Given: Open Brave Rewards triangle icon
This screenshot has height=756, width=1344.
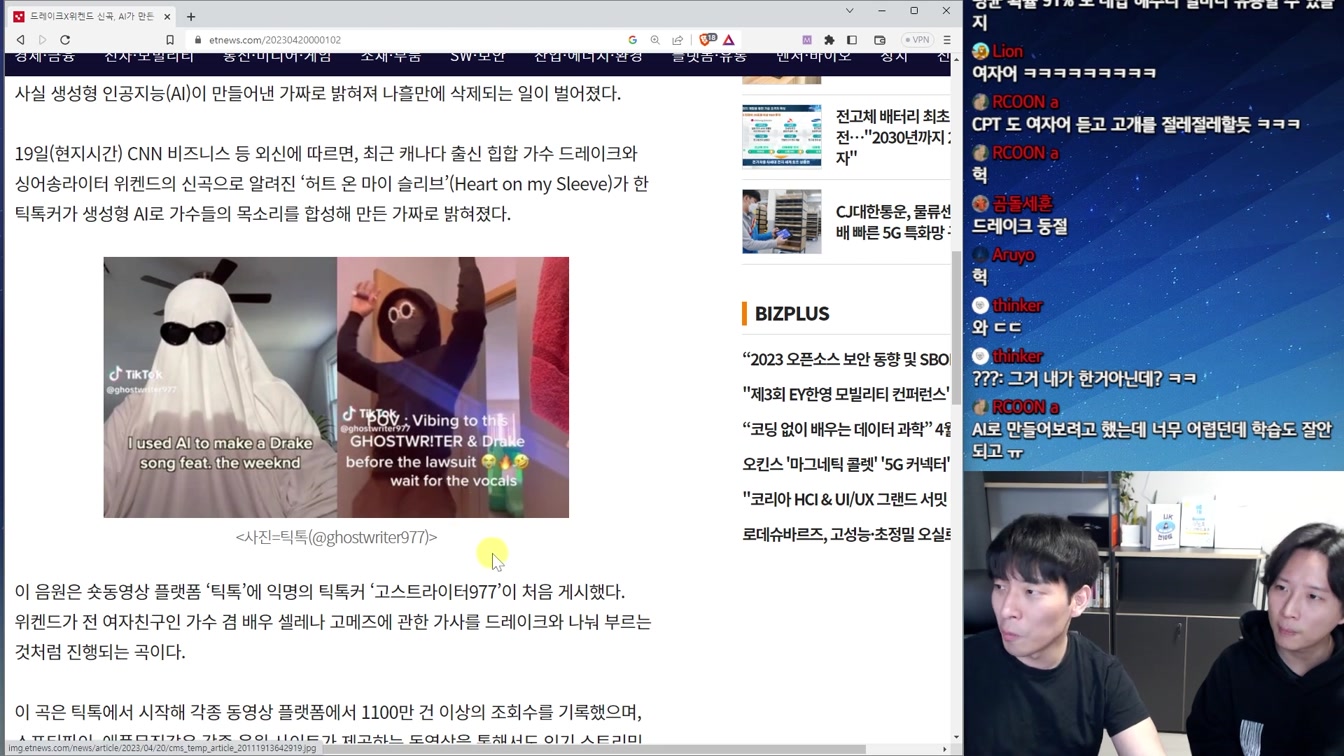Looking at the screenshot, I should pyautogui.click(x=729, y=40).
